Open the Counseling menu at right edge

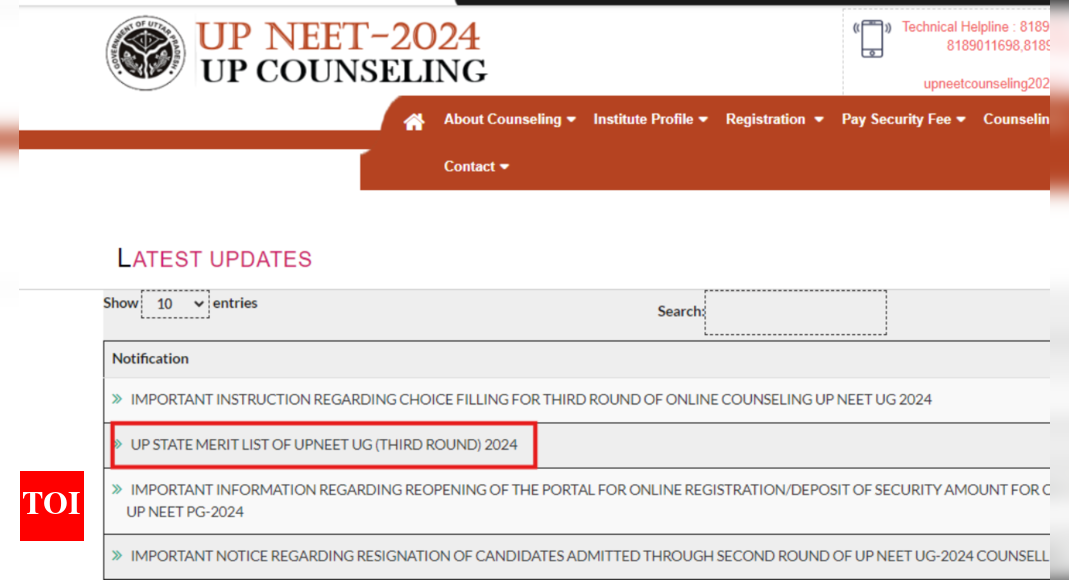point(1016,119)
